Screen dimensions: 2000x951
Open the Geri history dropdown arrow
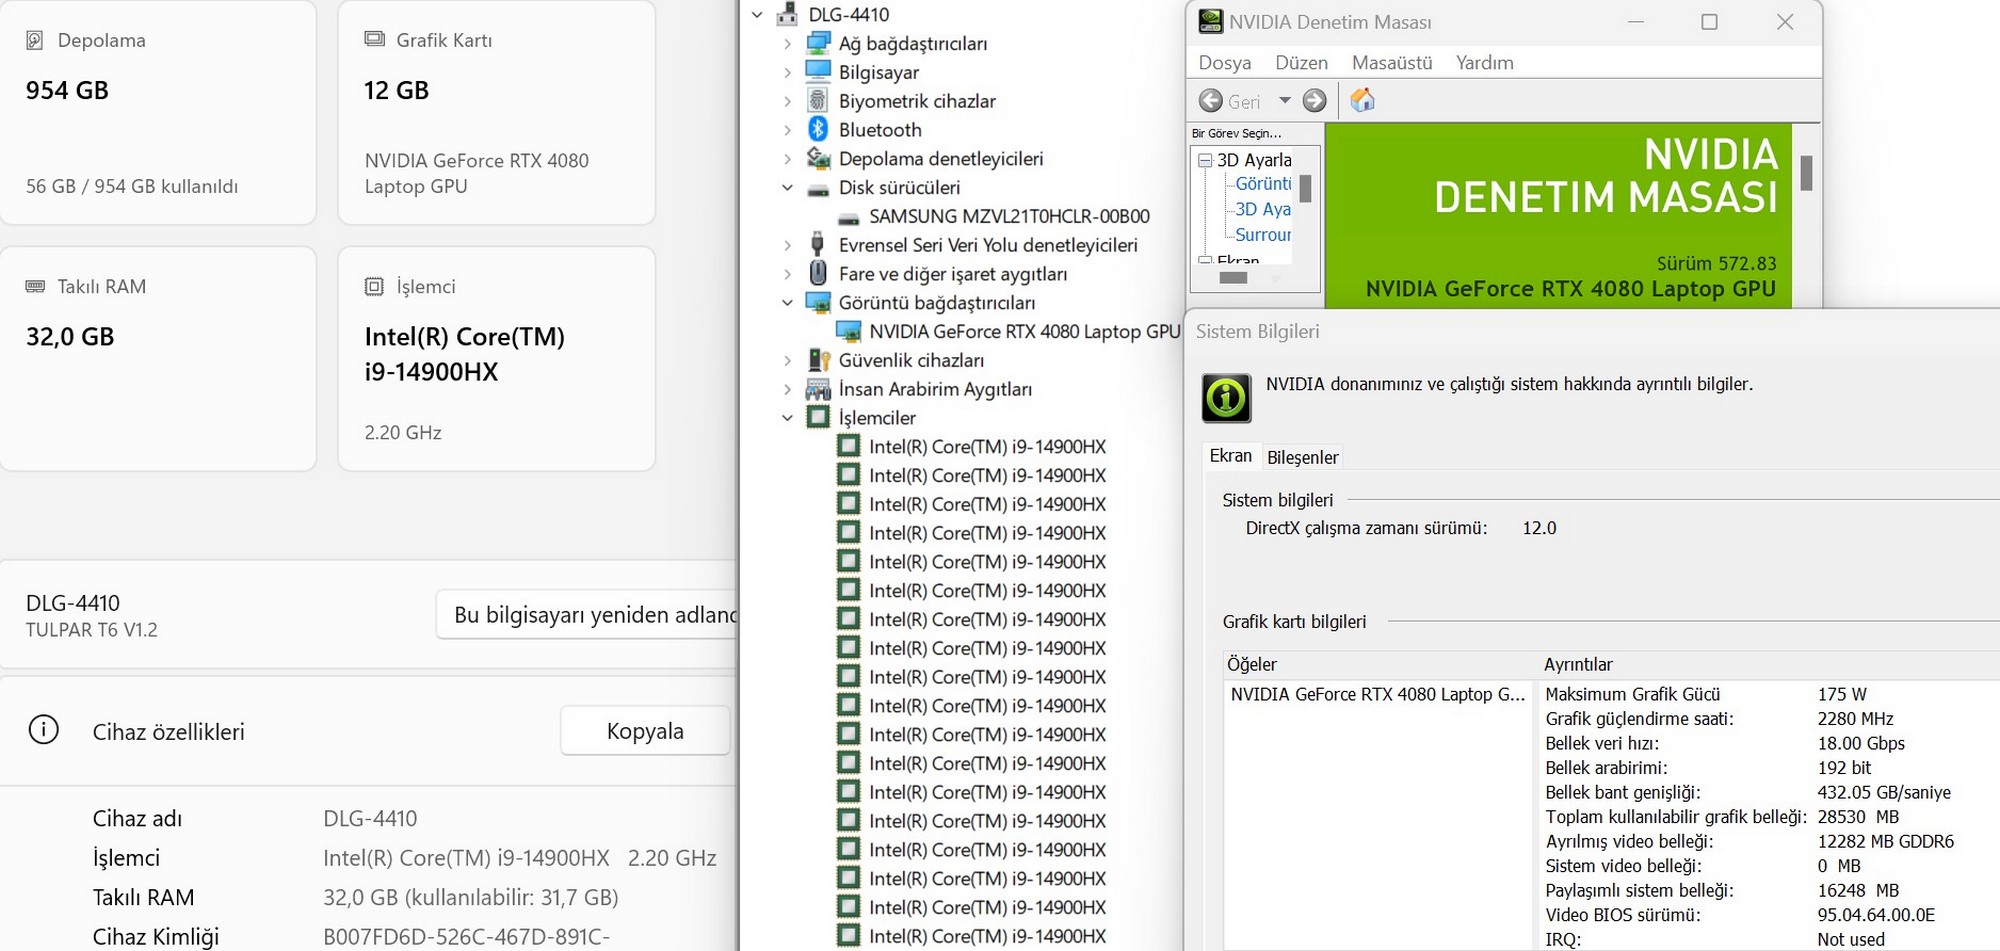pyautogui.click(x=1285, y=101)
